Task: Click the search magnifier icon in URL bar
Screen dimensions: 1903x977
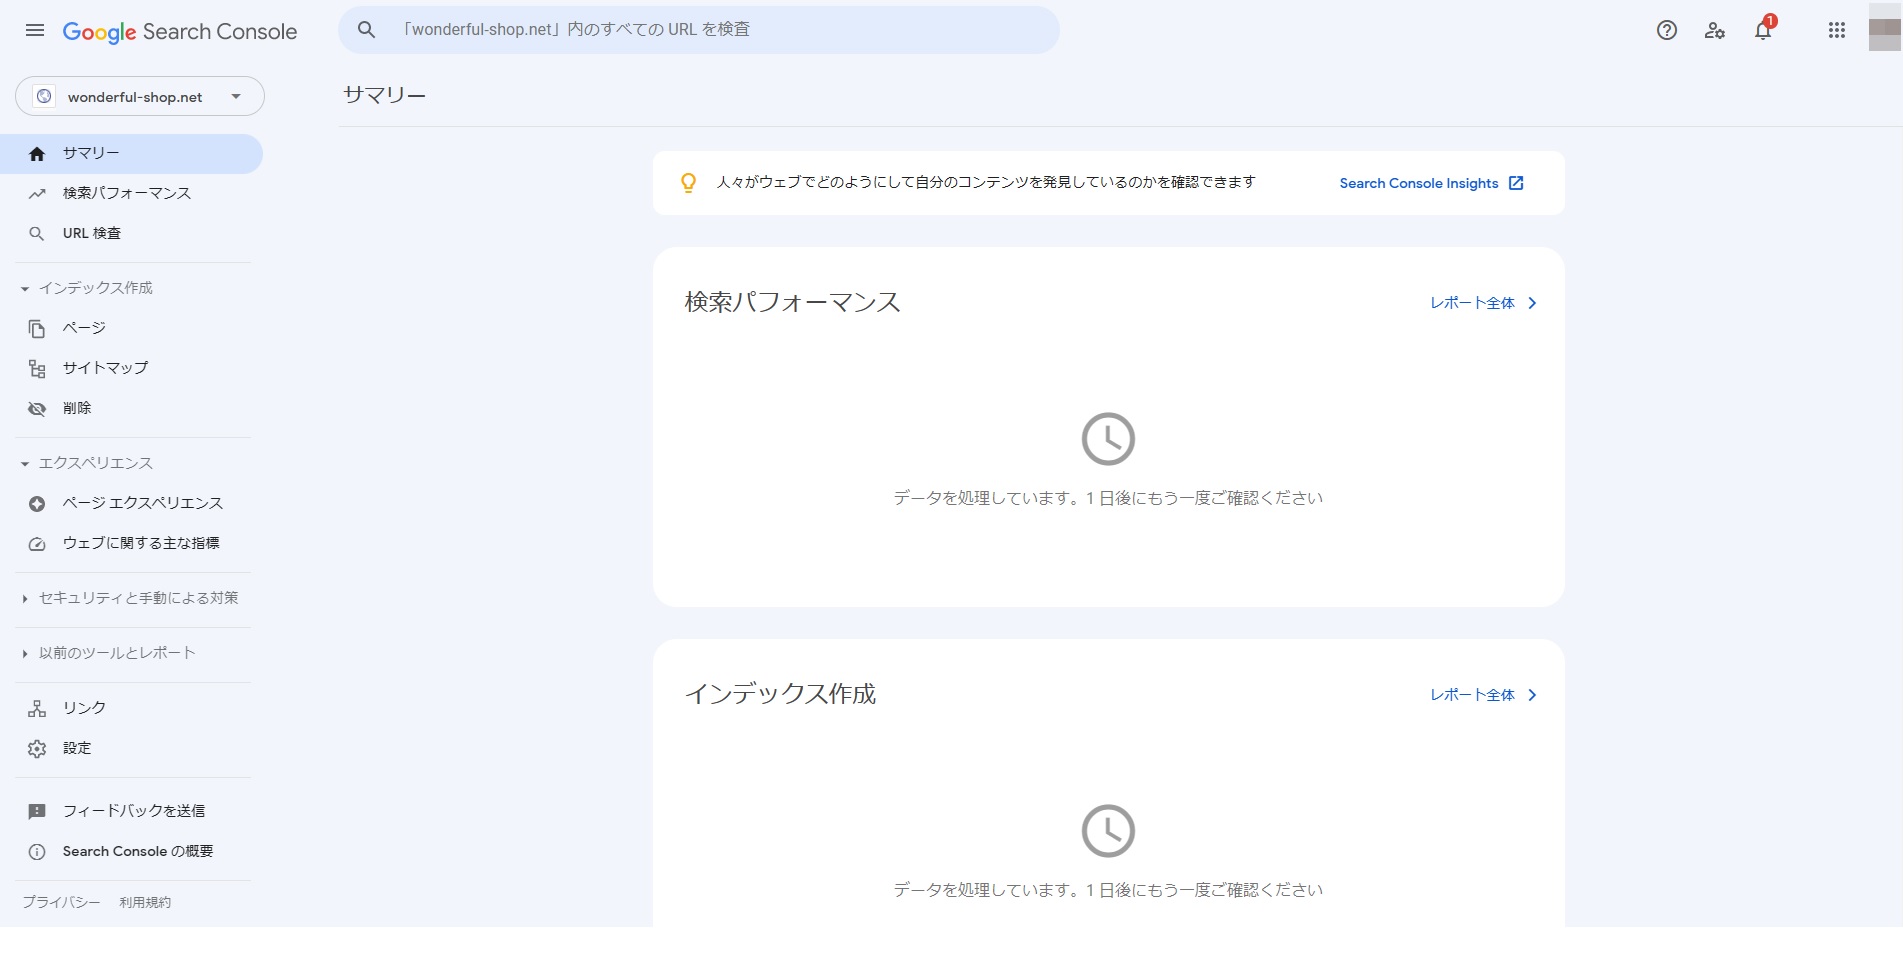Action: [x=367, y=30]
